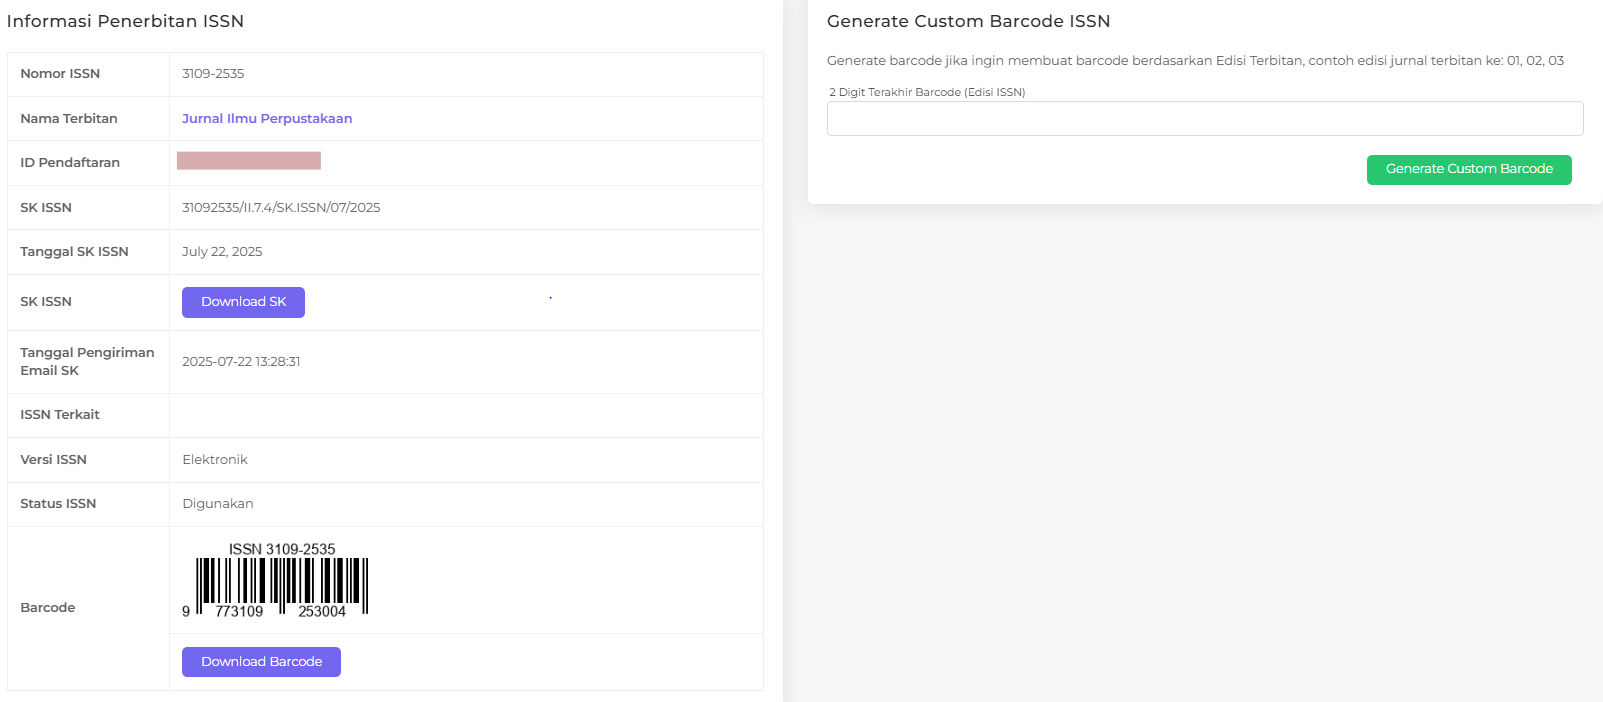Click the Elektronik version value
Image resolution: width=1603 pixels, height=702 pixels.
(215, 460)
